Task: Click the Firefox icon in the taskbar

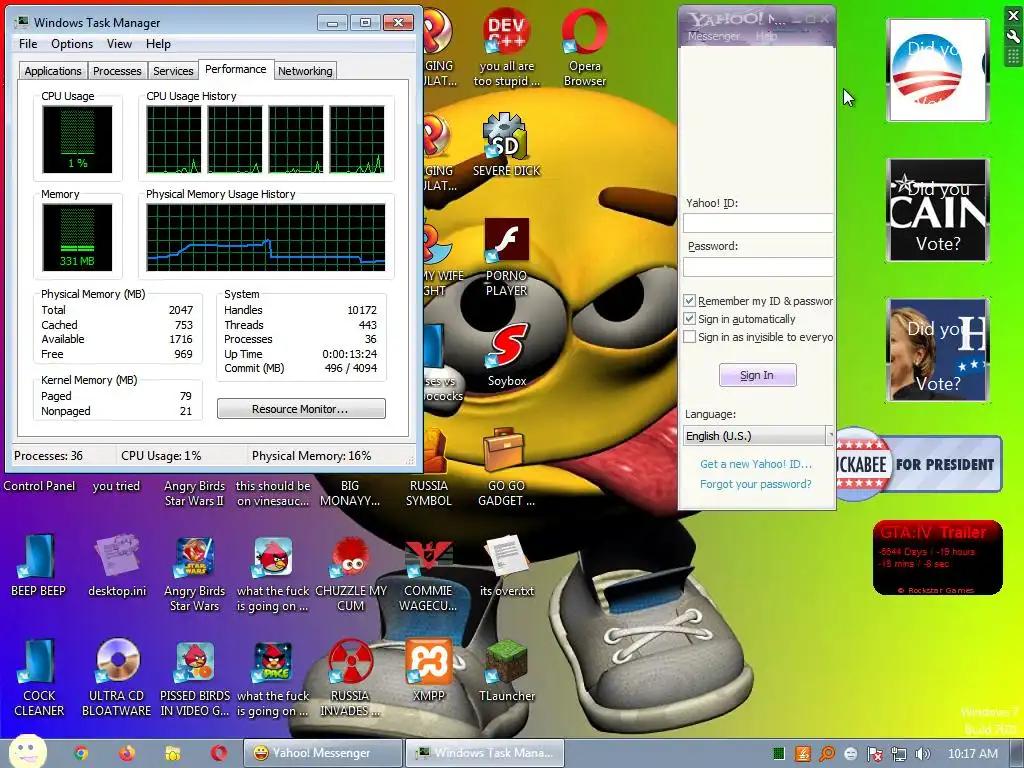Action: tap(127, 754)
